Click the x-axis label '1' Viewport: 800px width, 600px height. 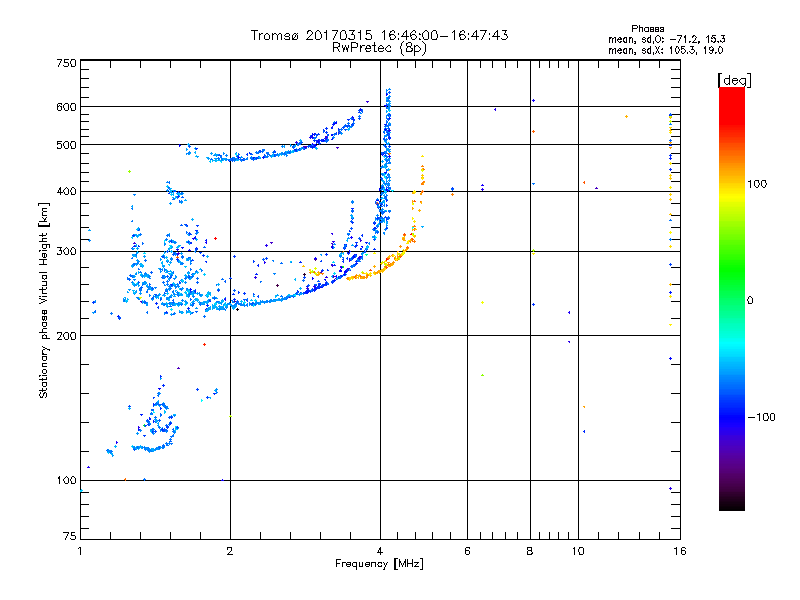[x=80, y=551]
